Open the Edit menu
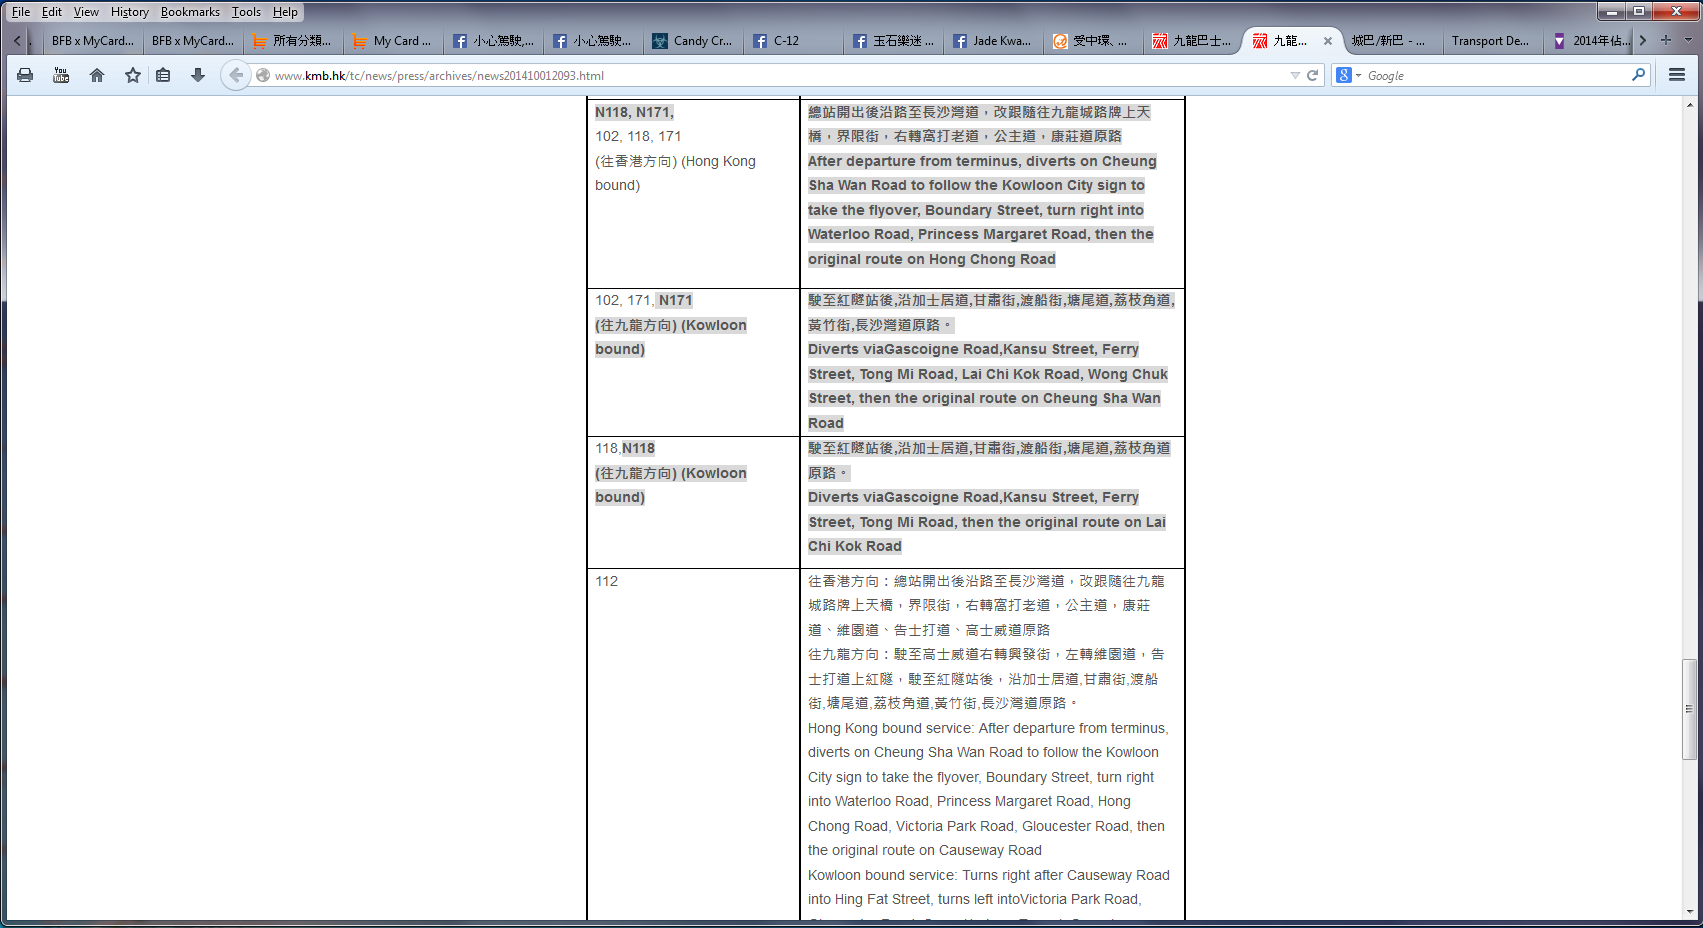The image size is (1703, 928). pyautogui.click(x=52, y=12)
